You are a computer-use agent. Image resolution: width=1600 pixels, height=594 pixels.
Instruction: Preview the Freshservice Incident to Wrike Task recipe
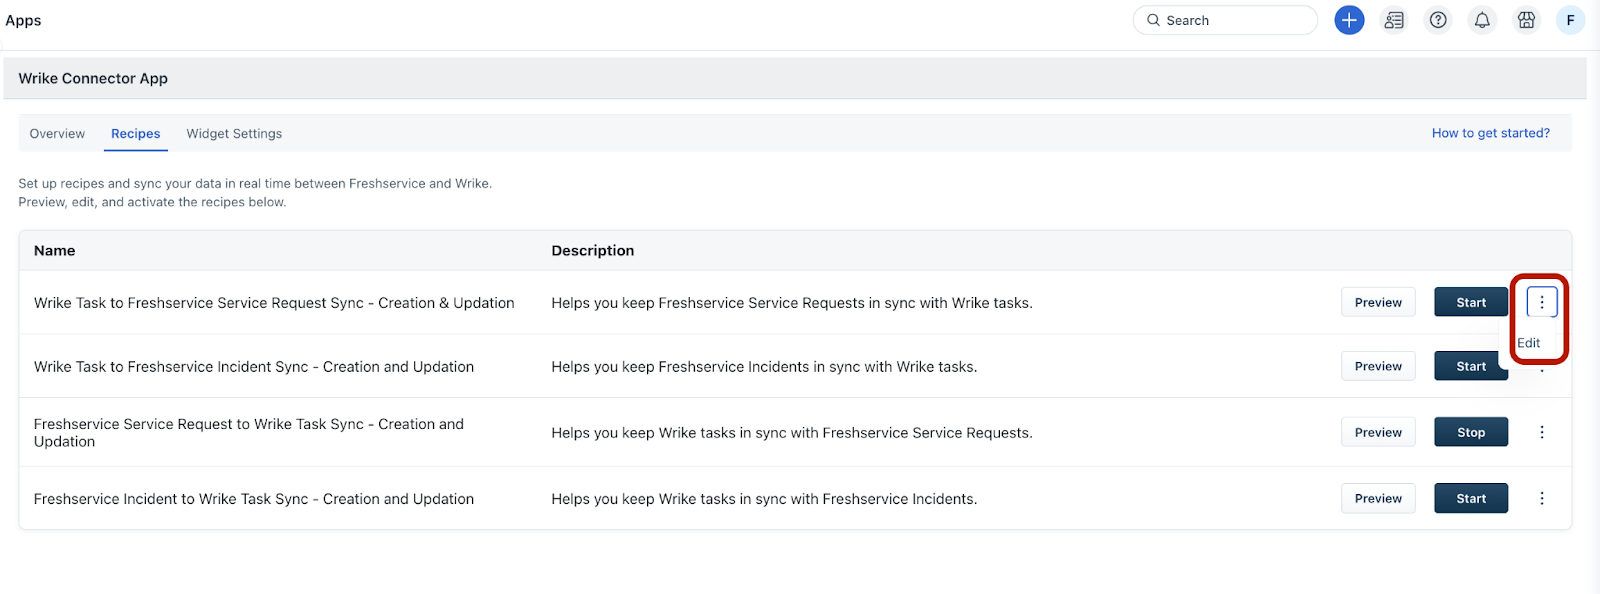click(1378, 498)
